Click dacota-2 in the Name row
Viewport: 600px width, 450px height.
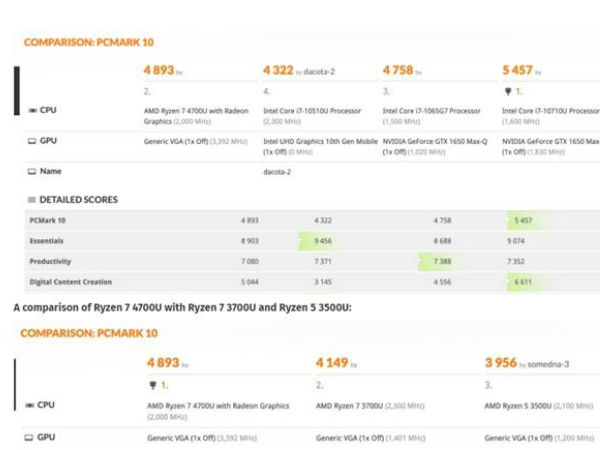(277, 172)
